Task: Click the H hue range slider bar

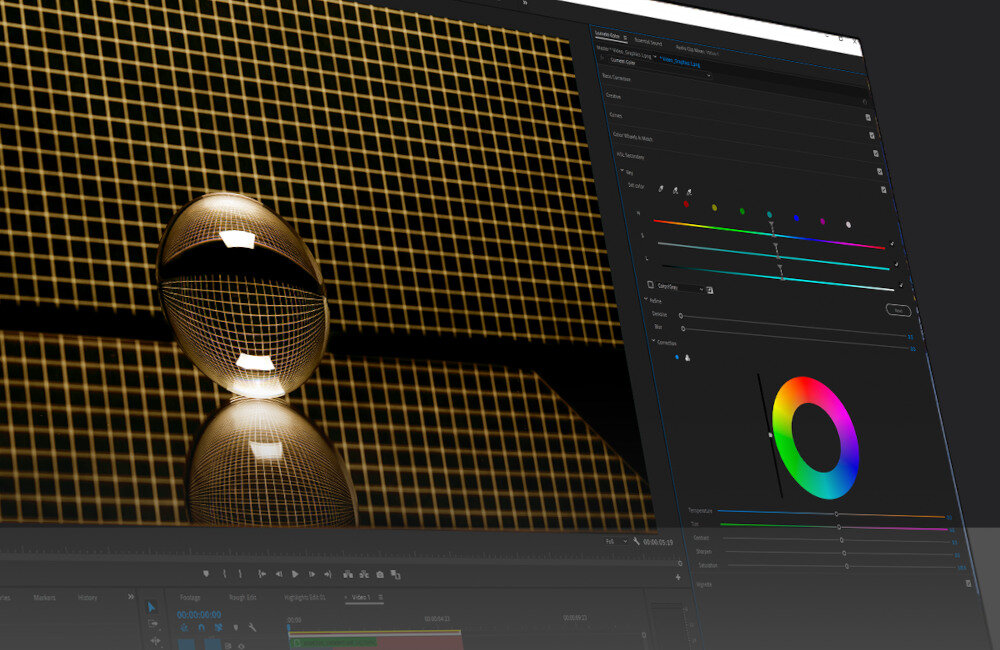Action: point(769,234)
